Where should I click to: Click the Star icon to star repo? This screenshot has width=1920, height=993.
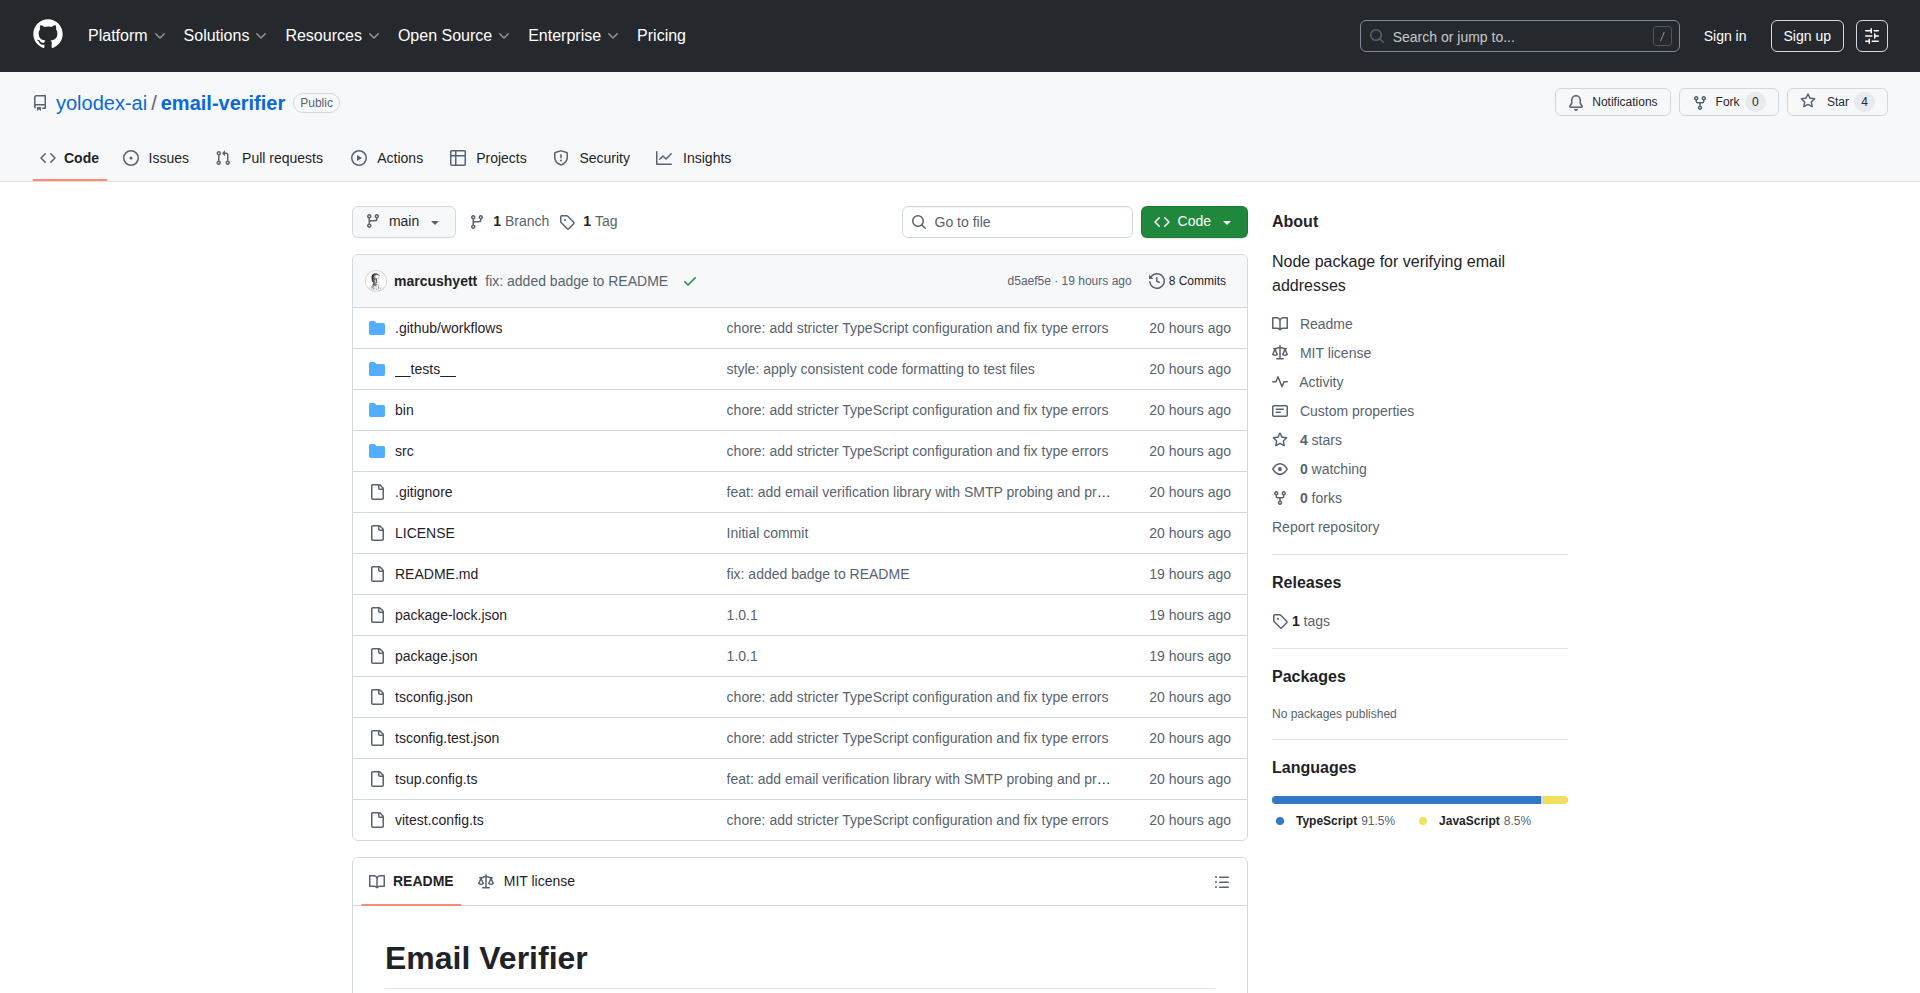[1807, 101]
